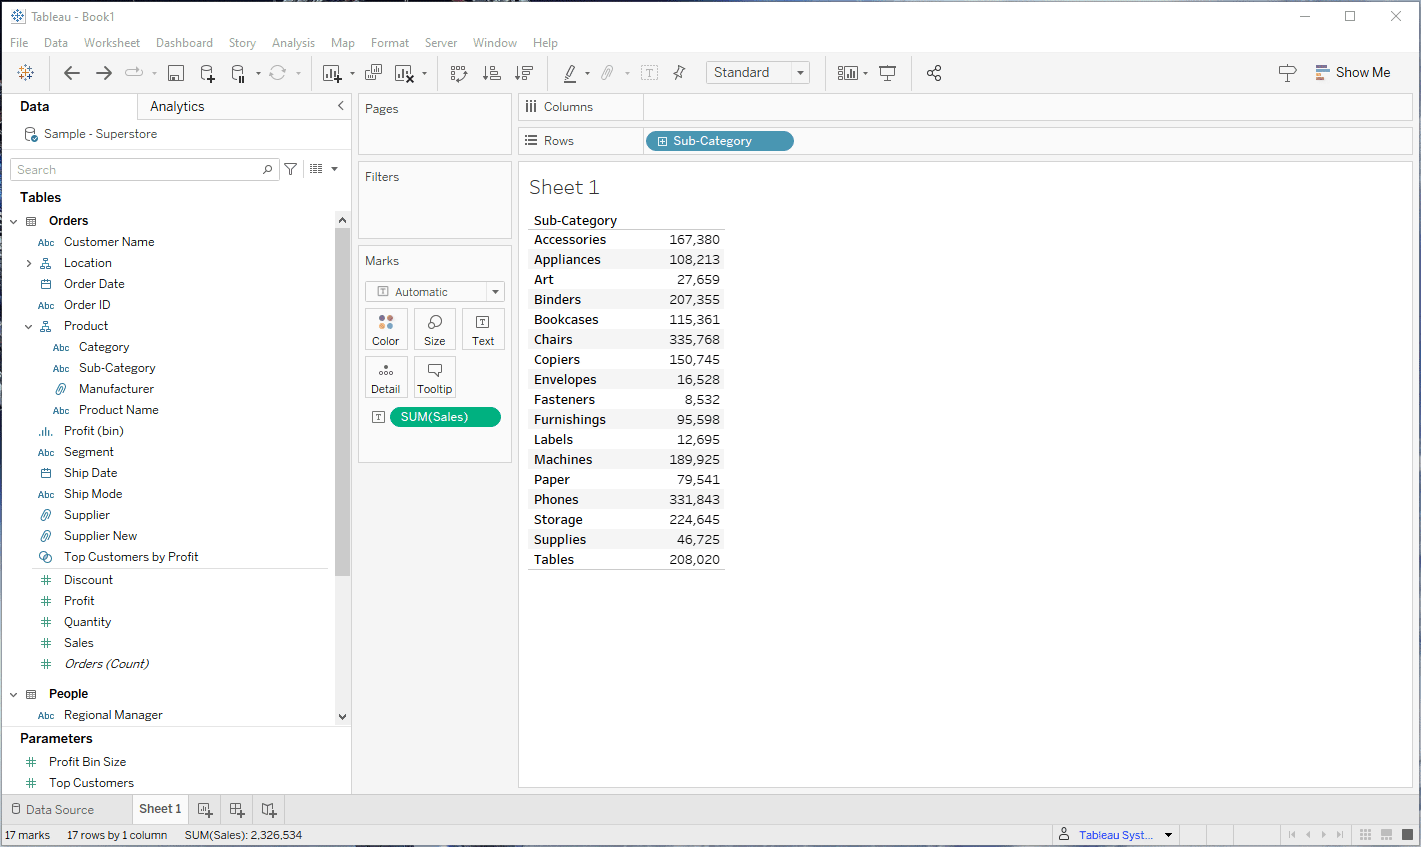Open the Automatic mark type dropdown
Viewport: 1421px width, 847px height.
tap(435, 292)
